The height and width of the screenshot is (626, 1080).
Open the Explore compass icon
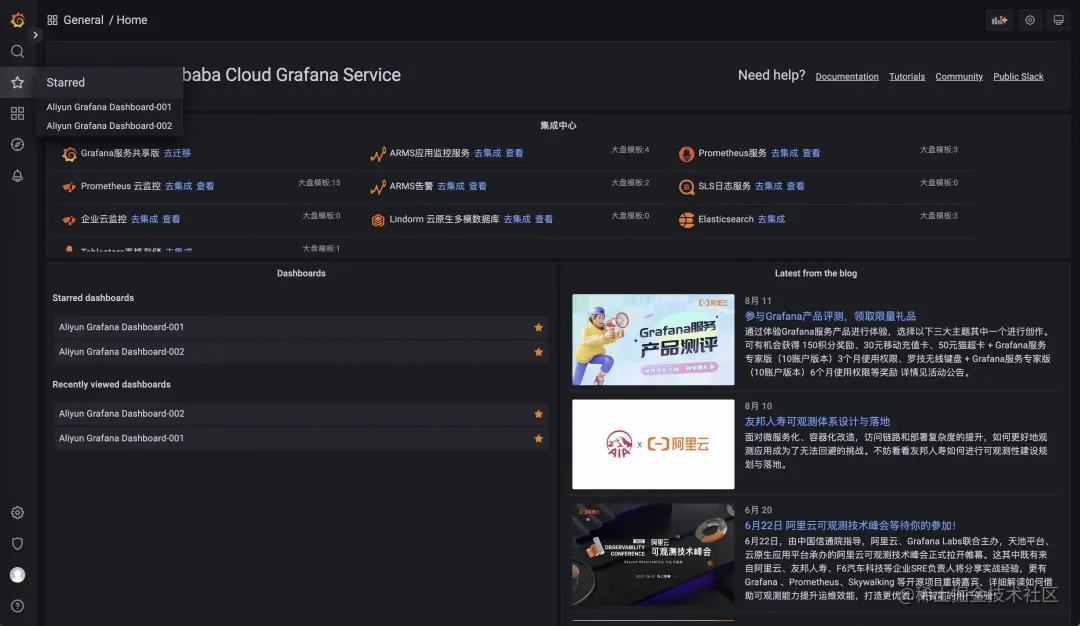pyautogui.click(x=18, y=145)
